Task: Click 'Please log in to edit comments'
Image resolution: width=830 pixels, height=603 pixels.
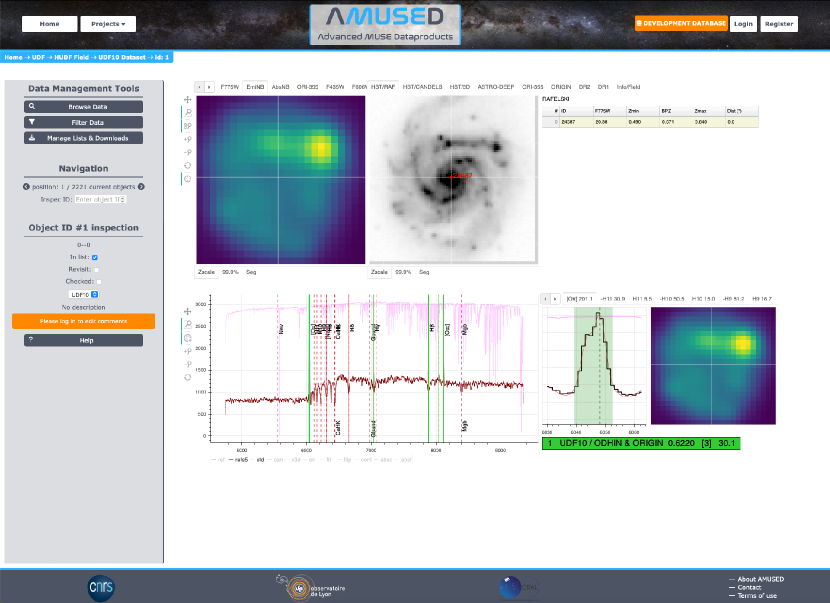Action: (83, 321)
